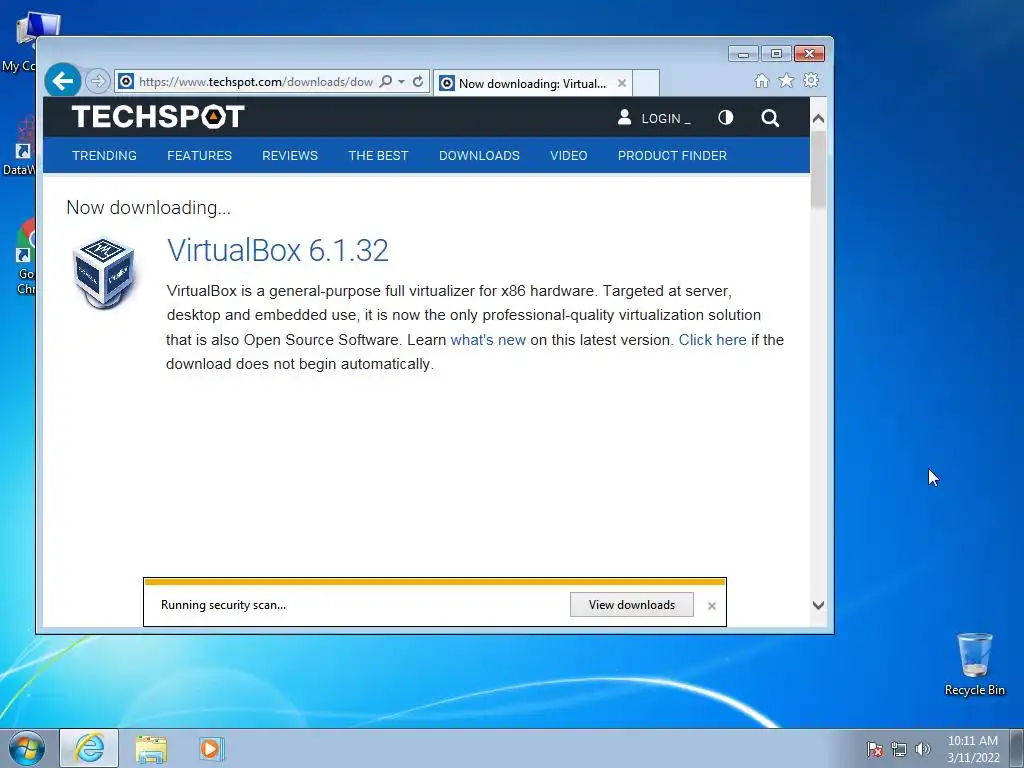Select the Recycle Bin desktop icon
1024x768 pixels.
pyautogui.click(x=974, y=664)
